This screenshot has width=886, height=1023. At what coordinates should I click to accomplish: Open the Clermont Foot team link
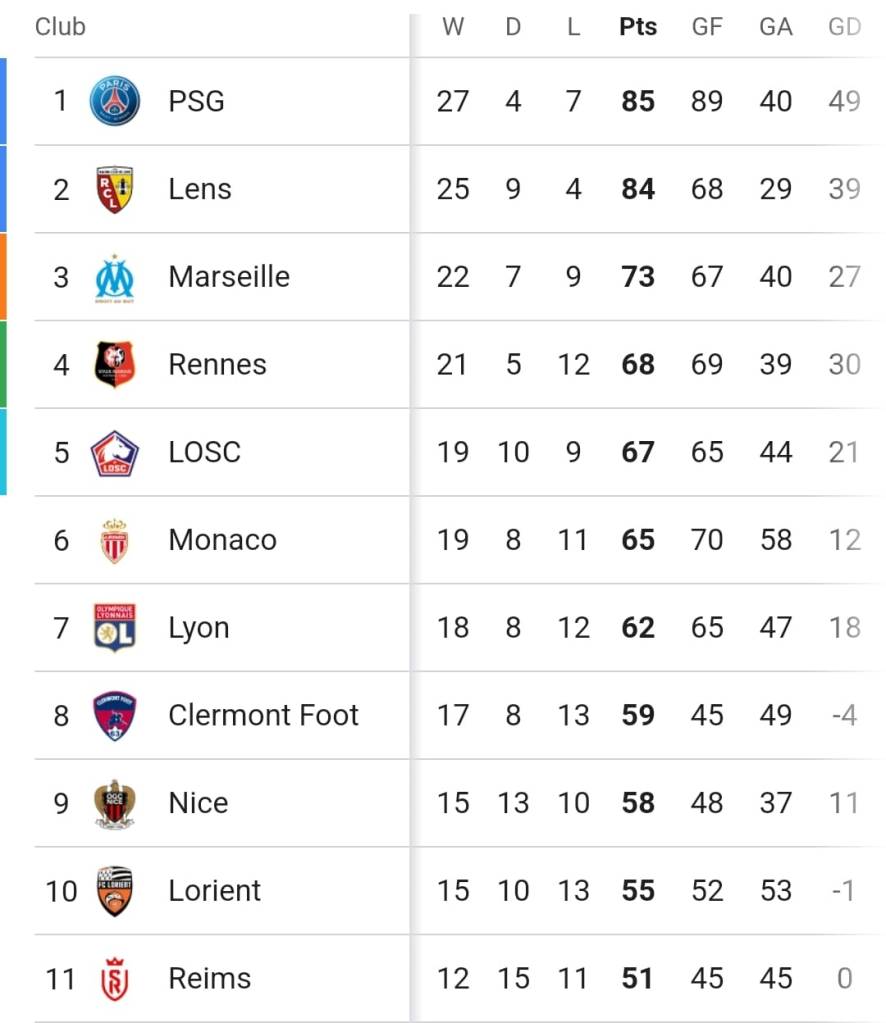click(x=263, y=715)
